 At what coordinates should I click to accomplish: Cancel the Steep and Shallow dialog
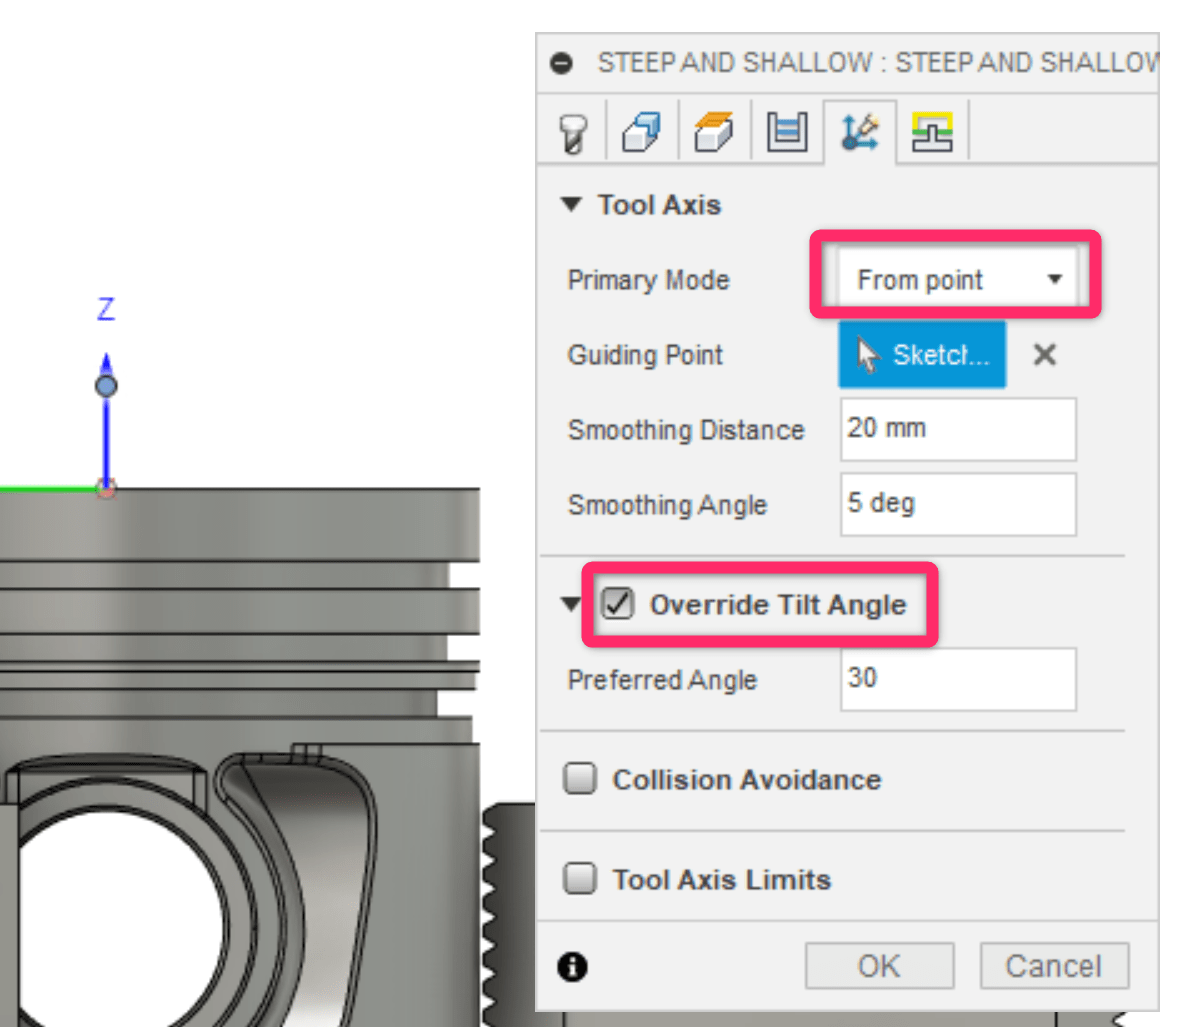pyautogui.click(x=1054, y=965)
